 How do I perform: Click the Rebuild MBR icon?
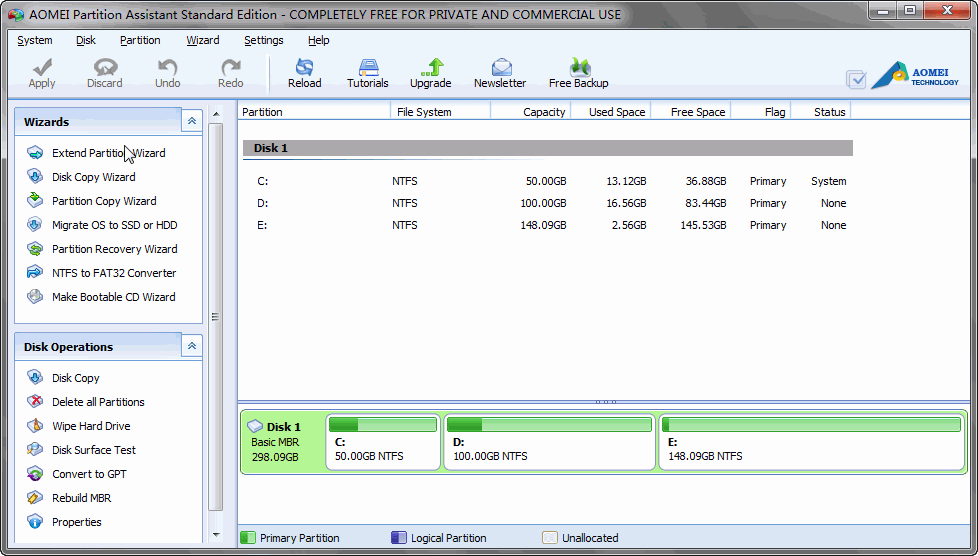tap(35, 498)
